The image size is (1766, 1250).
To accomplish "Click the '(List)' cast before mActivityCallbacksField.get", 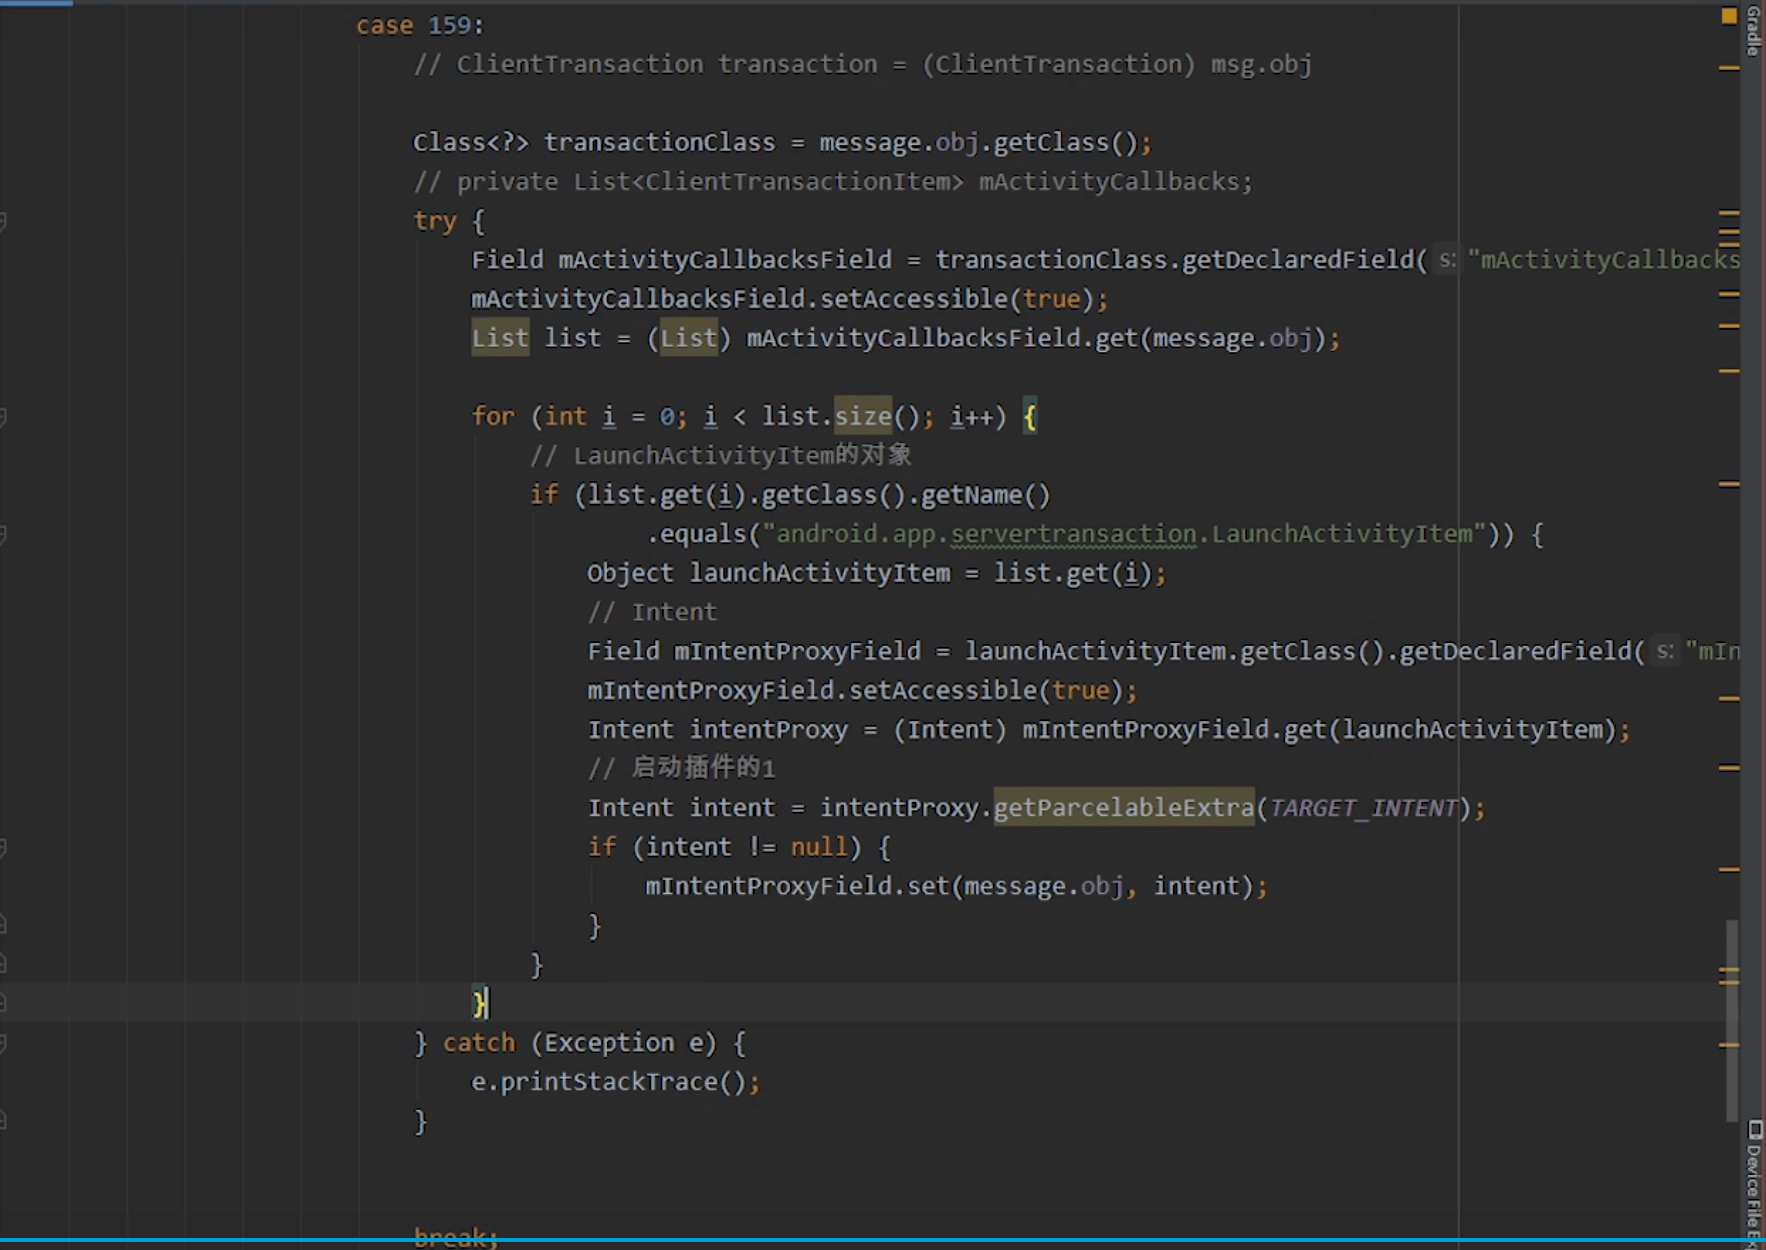I will (689, 338).
